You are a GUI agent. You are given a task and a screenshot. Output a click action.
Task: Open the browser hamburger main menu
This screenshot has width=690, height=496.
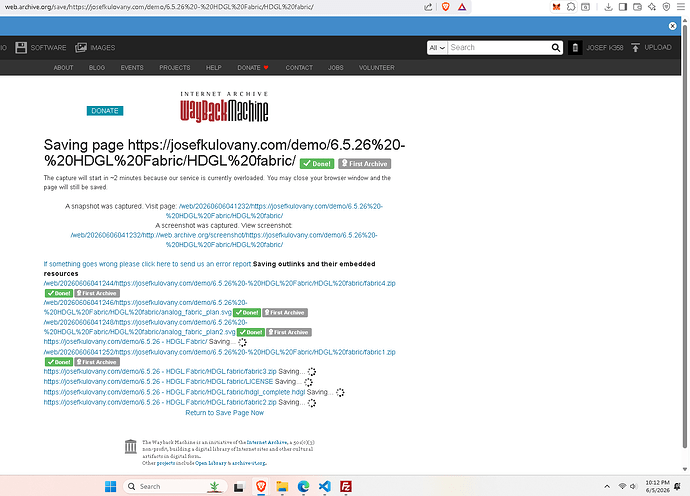point(681,7)
